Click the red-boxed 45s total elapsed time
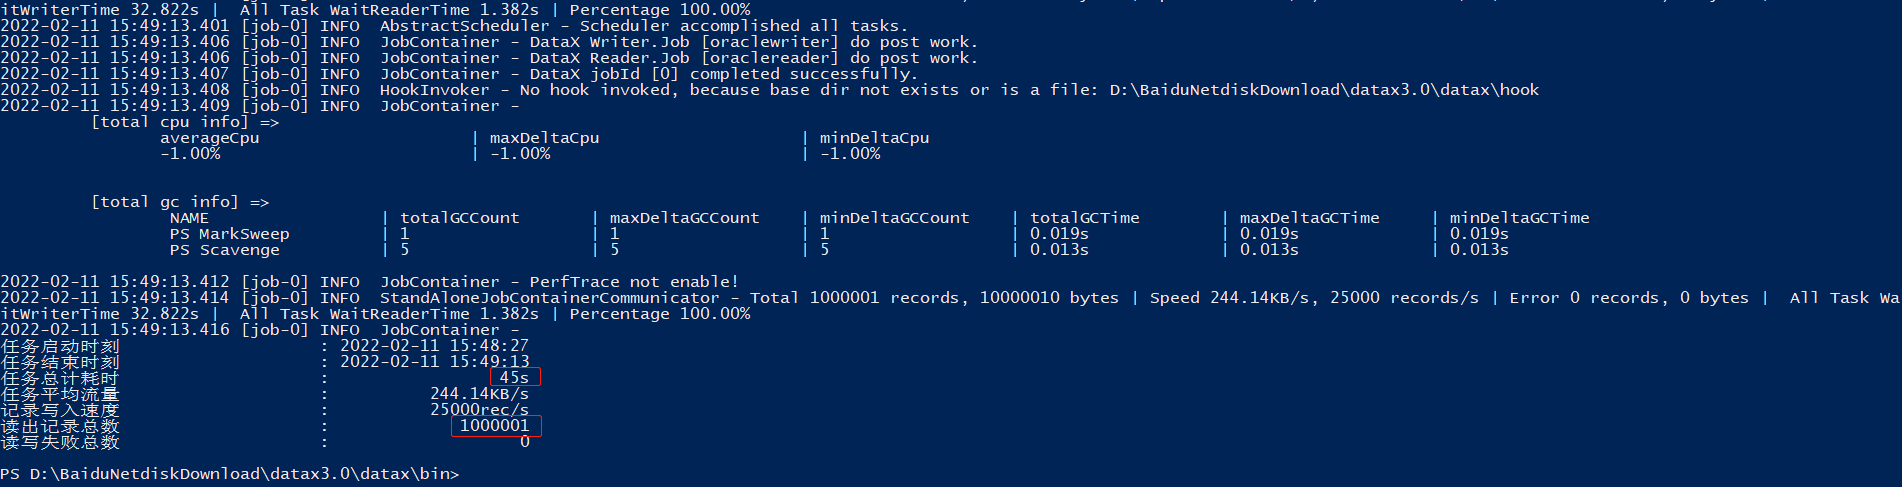 pos(514,377)
